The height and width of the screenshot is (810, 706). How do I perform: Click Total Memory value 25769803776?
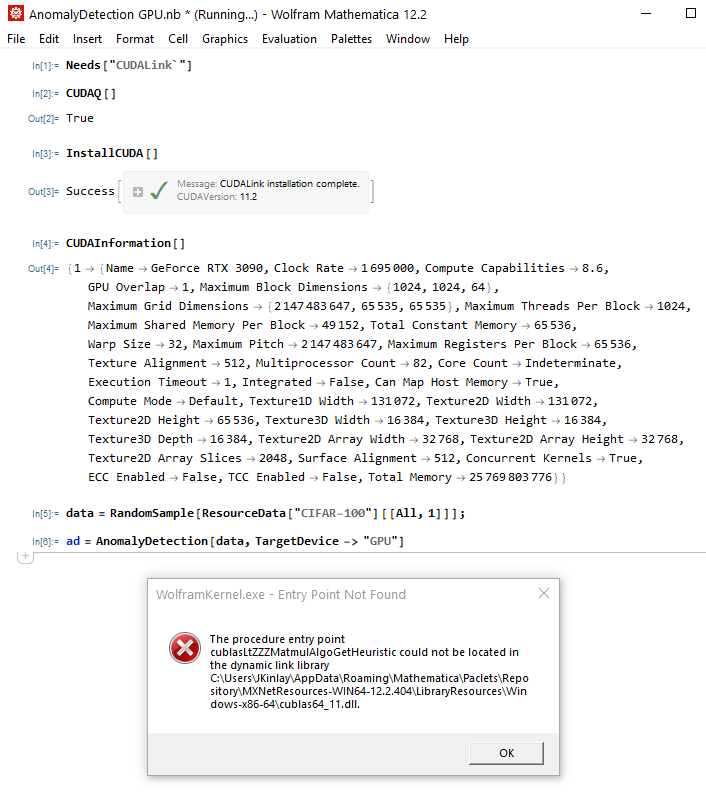(x=510, y=477)
